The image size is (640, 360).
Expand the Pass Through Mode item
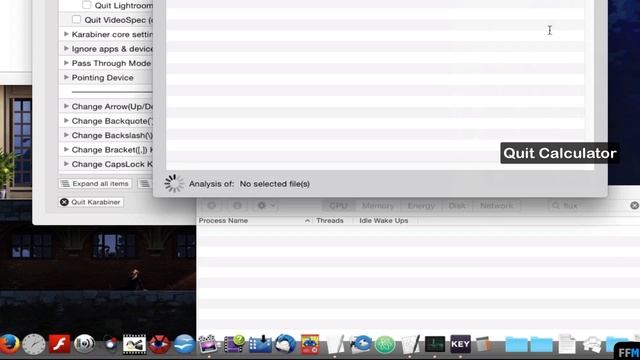click(x=66, y=63)
